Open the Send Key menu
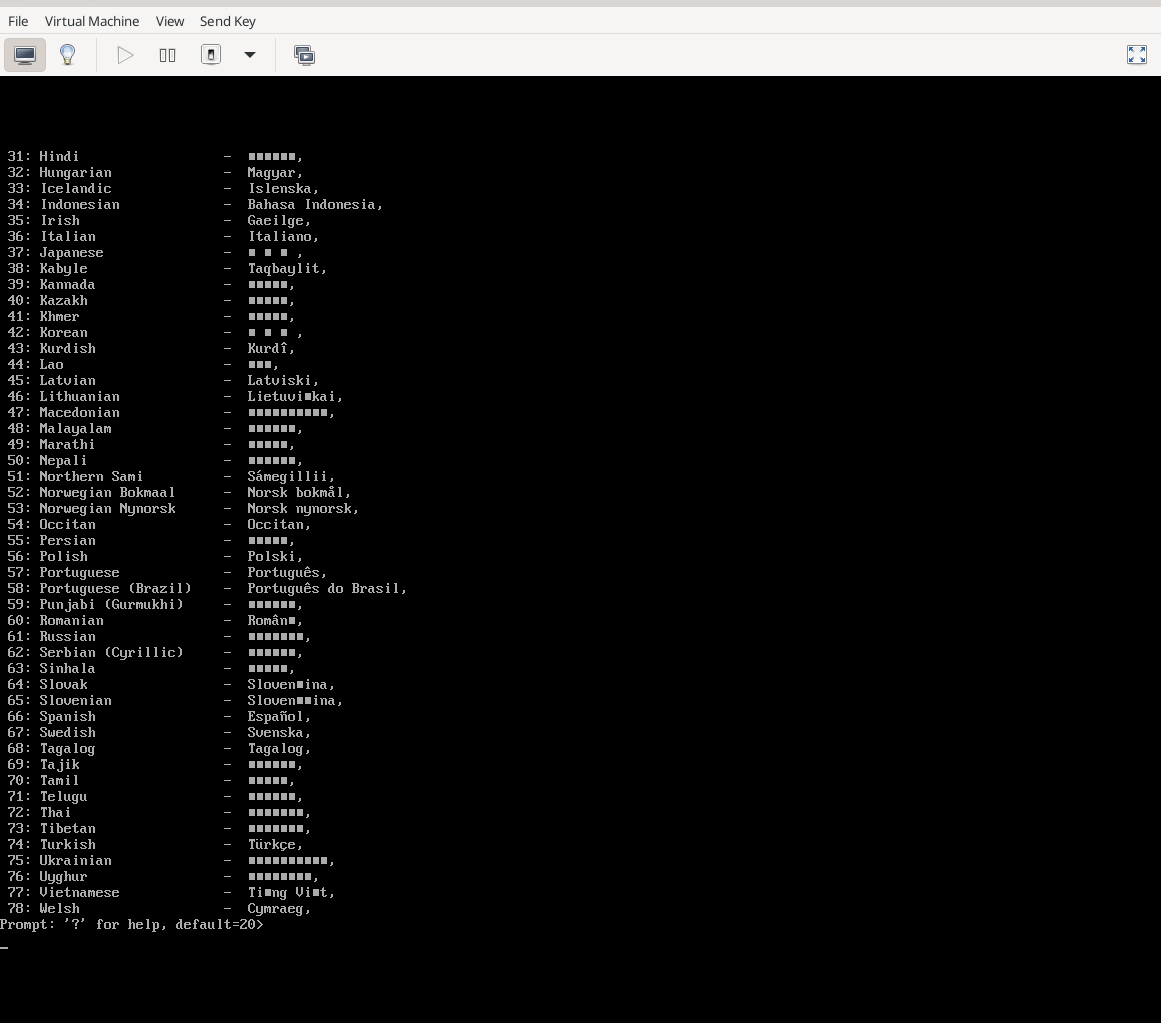1161x1023 pixels. click(x=227, y=21)
